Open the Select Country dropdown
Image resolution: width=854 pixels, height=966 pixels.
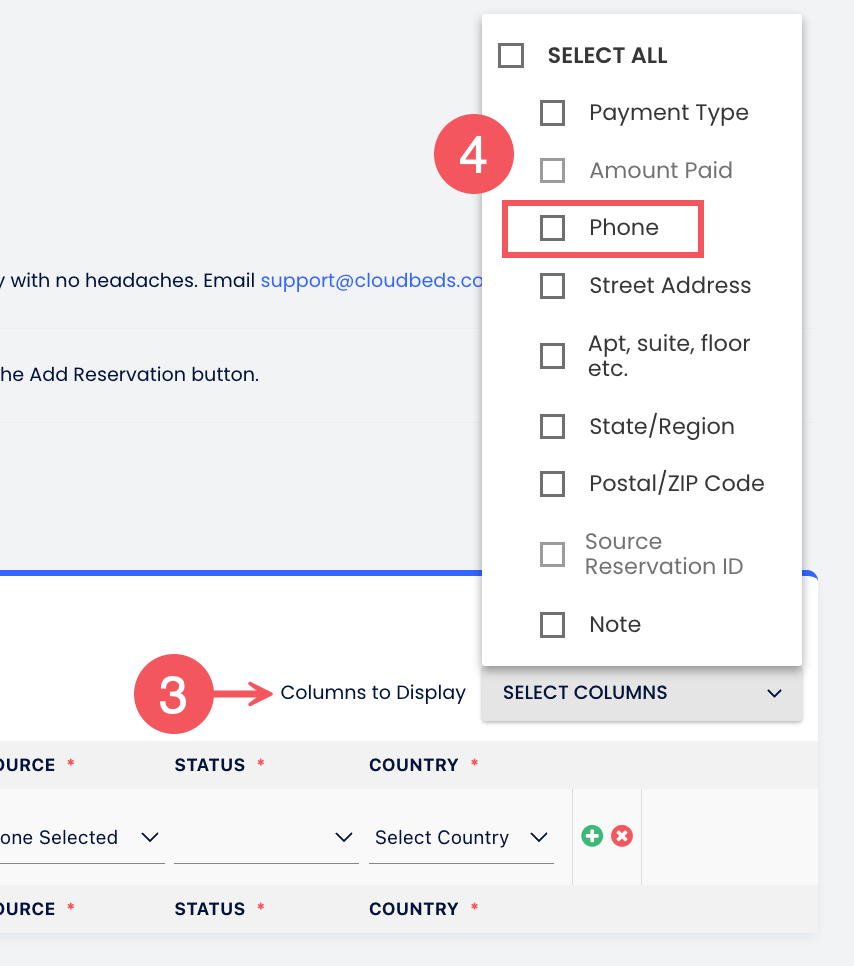[x=461, y=838]
